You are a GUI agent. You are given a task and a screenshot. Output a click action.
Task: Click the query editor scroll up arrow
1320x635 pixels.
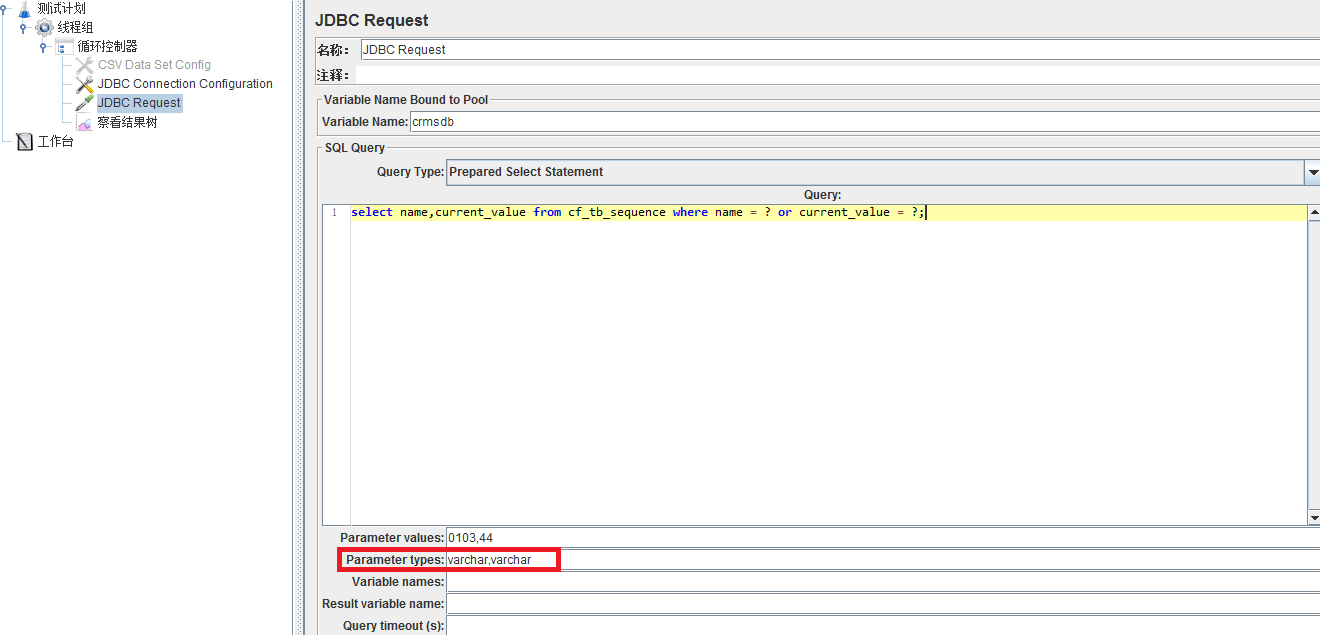pos(1314,212)
